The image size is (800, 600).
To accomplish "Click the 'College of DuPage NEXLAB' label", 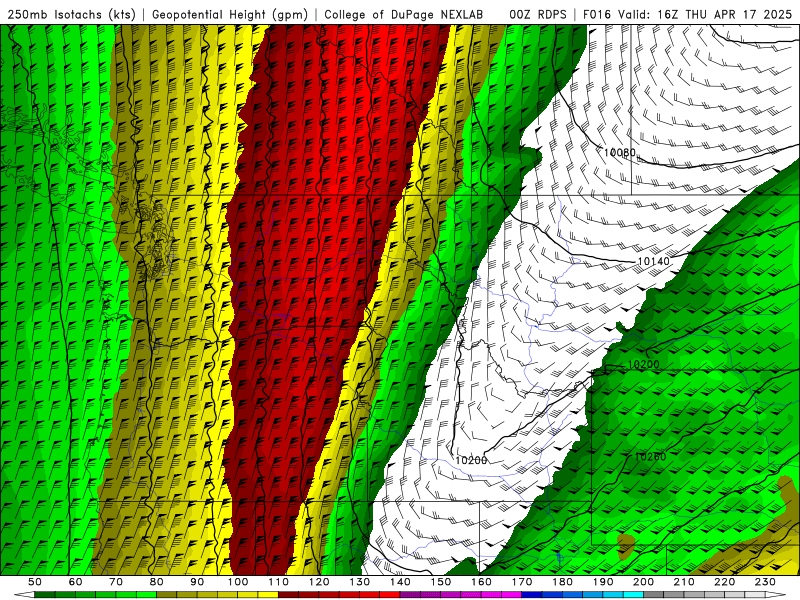I will (x=404, y=15).
